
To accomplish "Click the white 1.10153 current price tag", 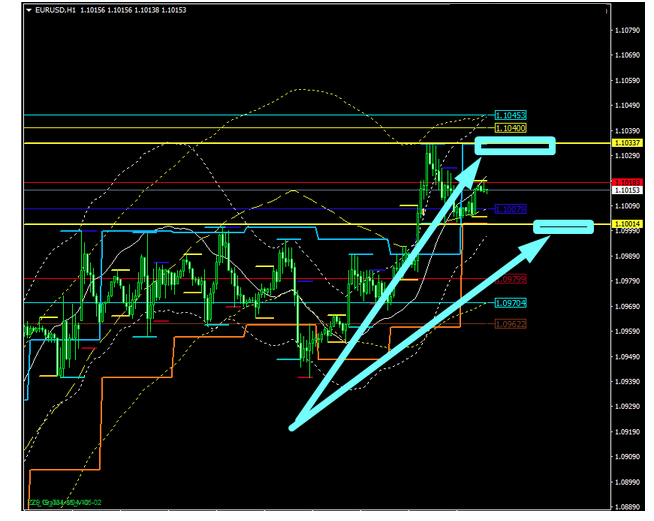I will [628, 189].
